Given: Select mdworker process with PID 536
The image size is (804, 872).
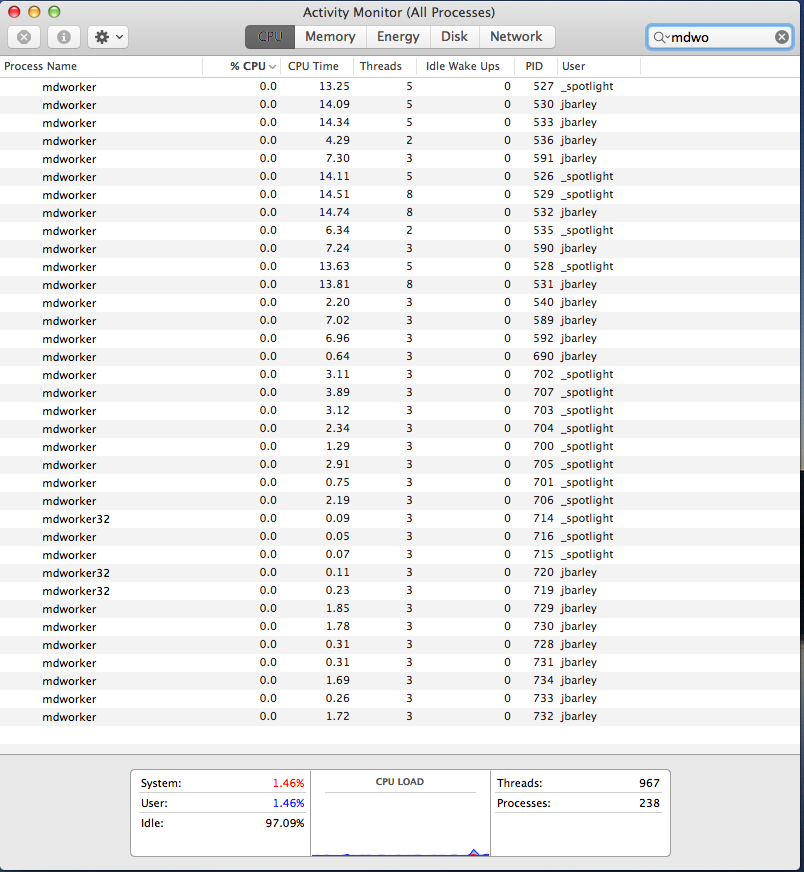Looking at the screenshot, I should click(x=400, y=141).
